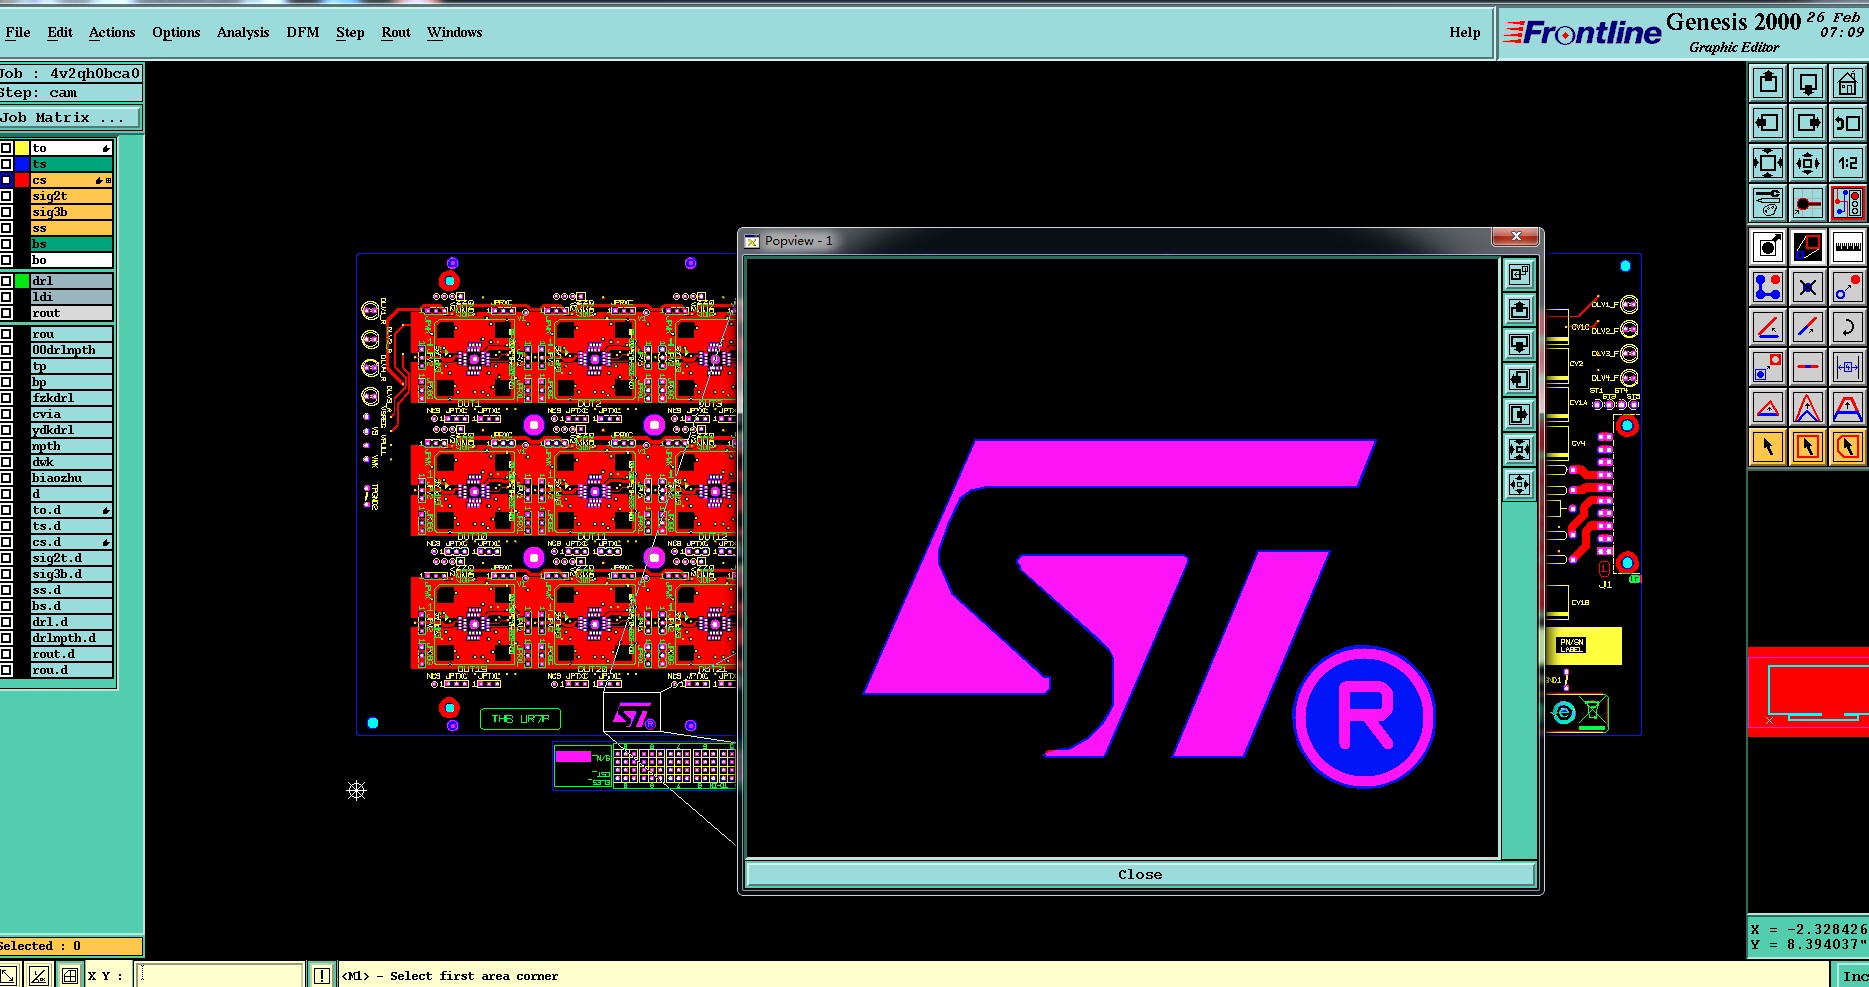Click the Popview detach window icon
The height and width of the screenshot is (987, 1869).
pos(1519,275)
